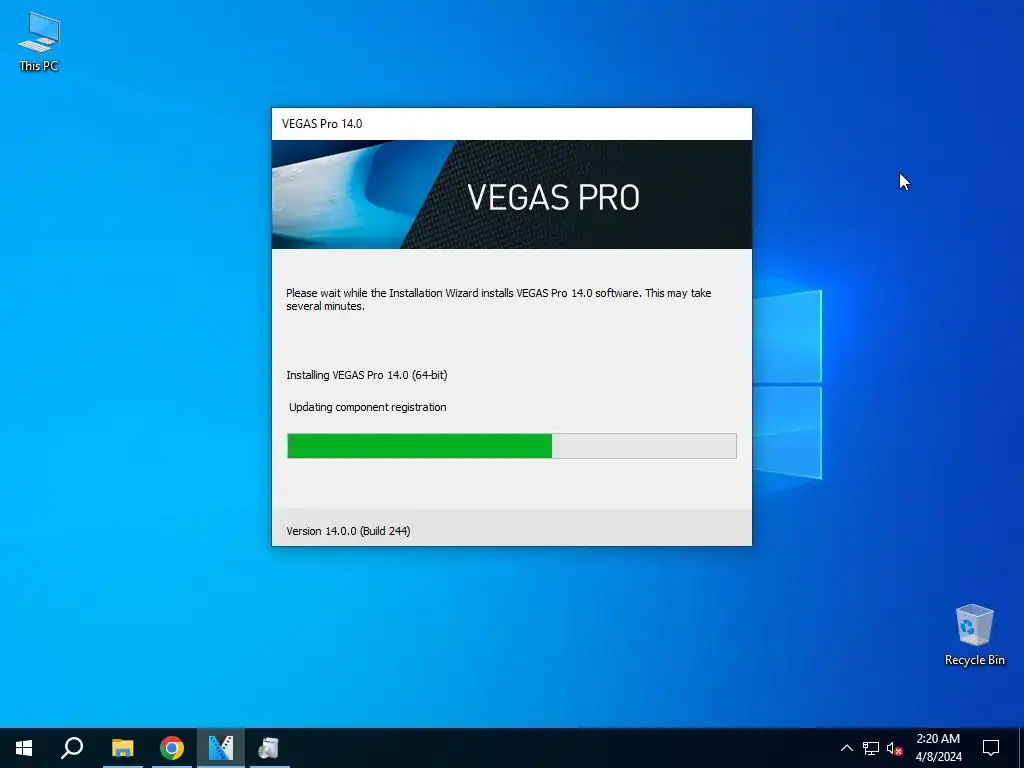Image resolution: width=1024 pixels, height=768 pixels.
Task: Click the green installation progress bar
Action: coord(511,446)
